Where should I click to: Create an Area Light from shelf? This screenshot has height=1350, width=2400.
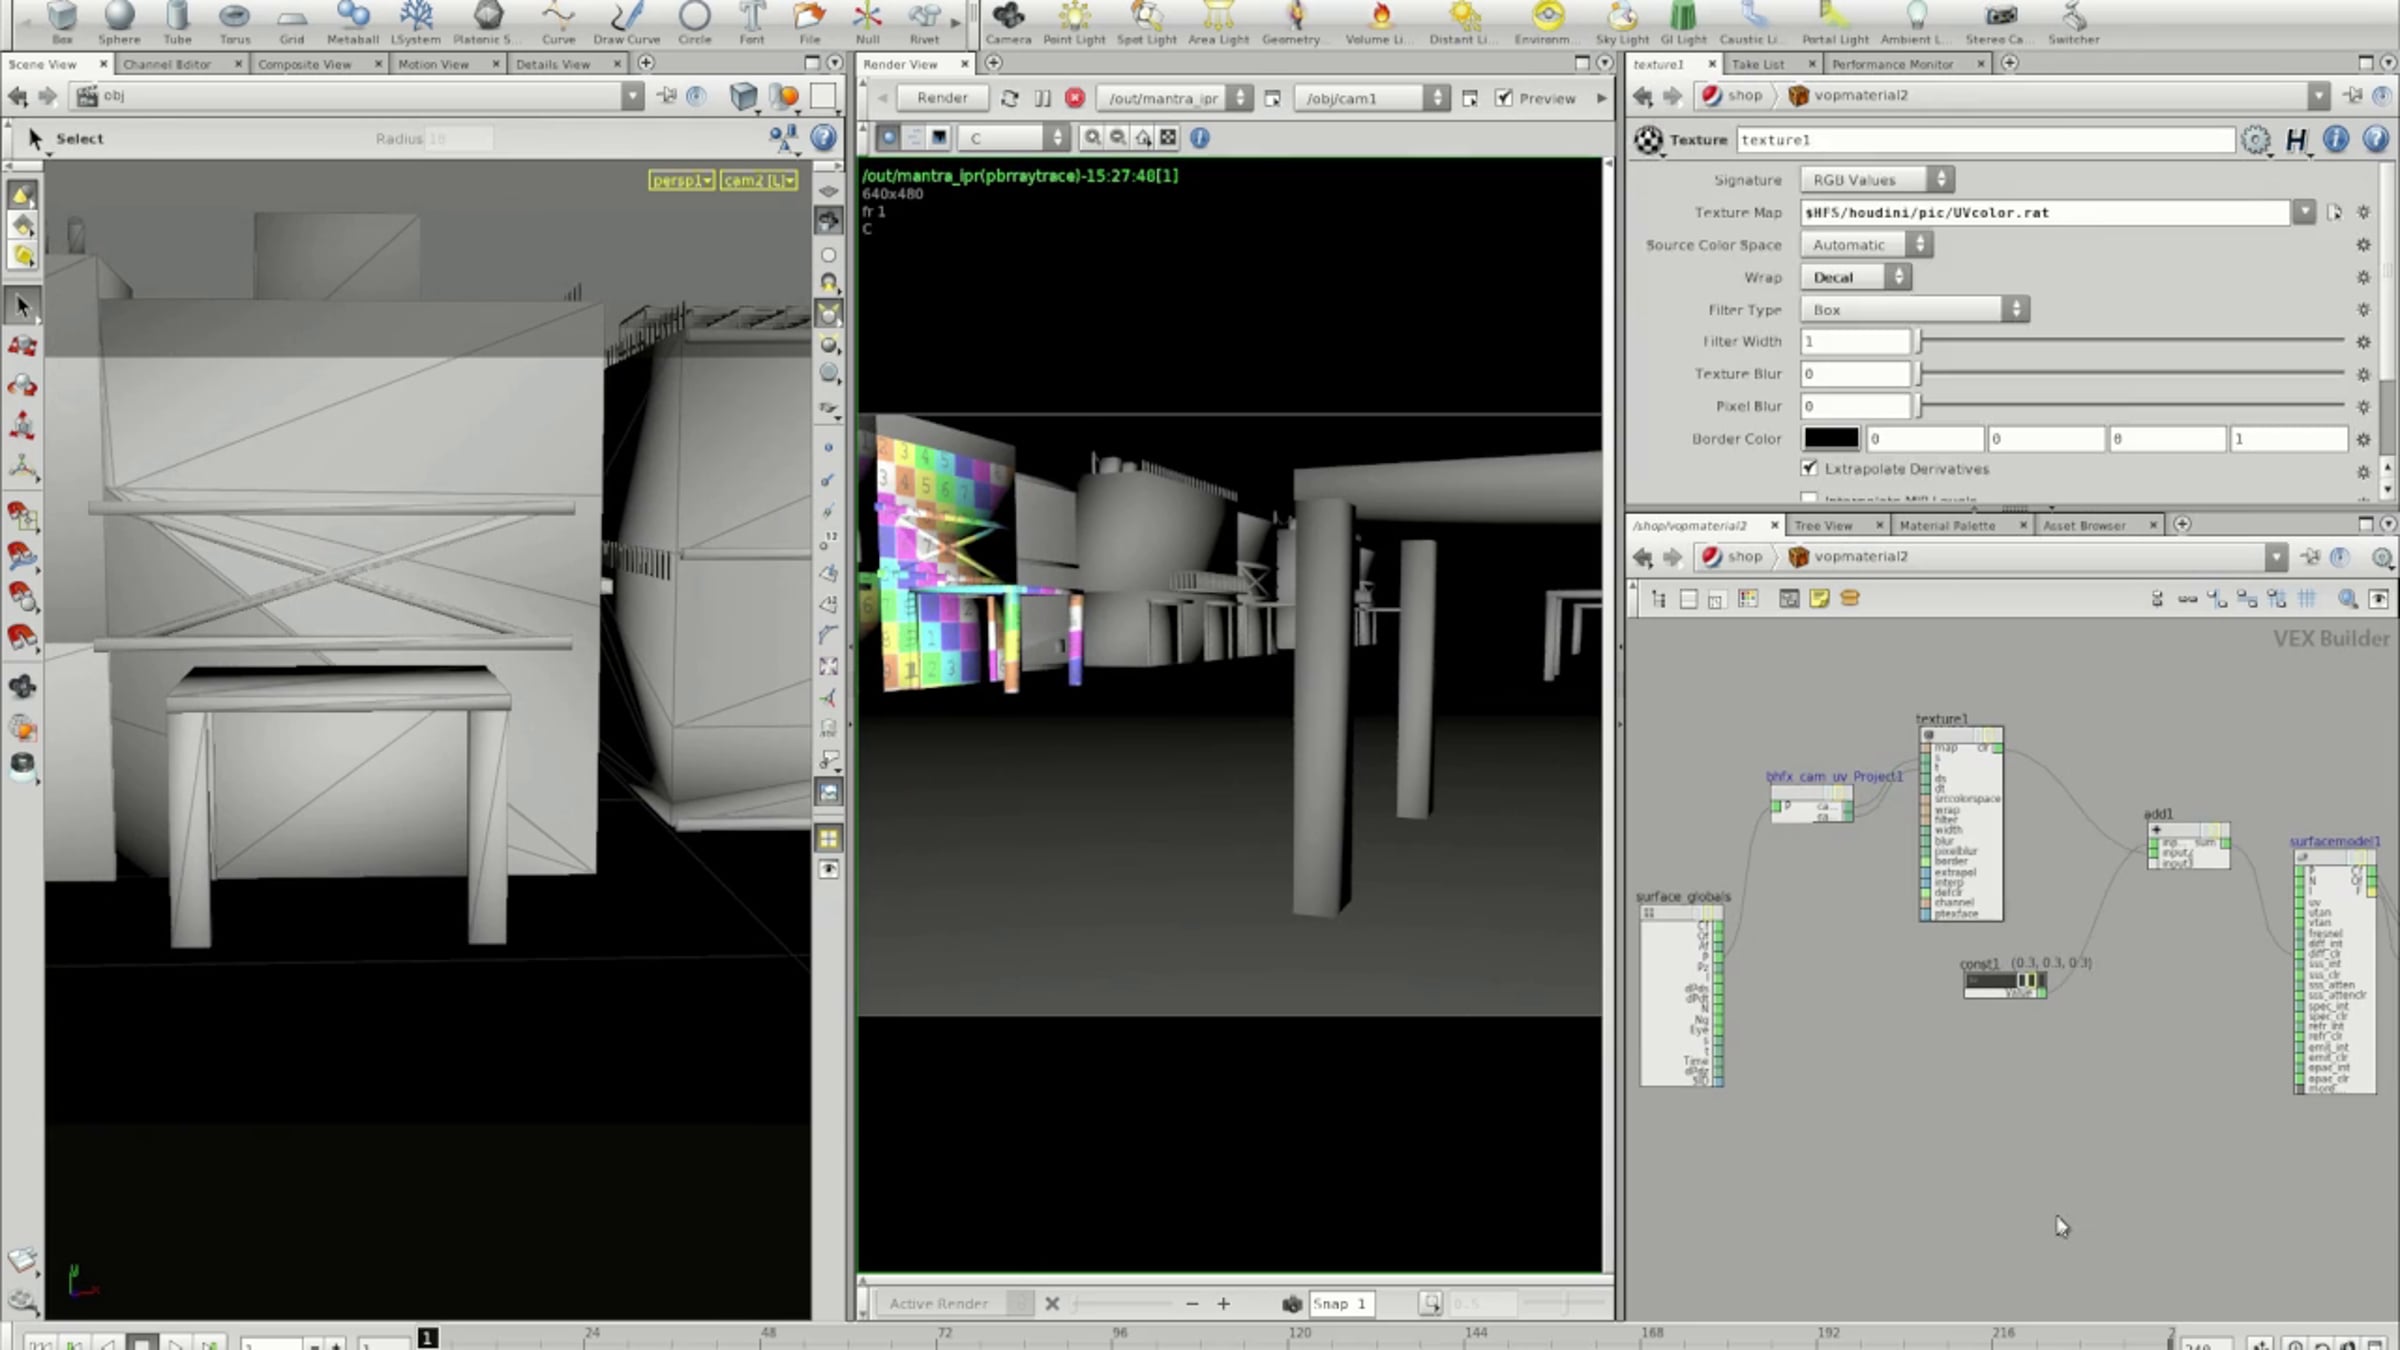[1218, 23]
